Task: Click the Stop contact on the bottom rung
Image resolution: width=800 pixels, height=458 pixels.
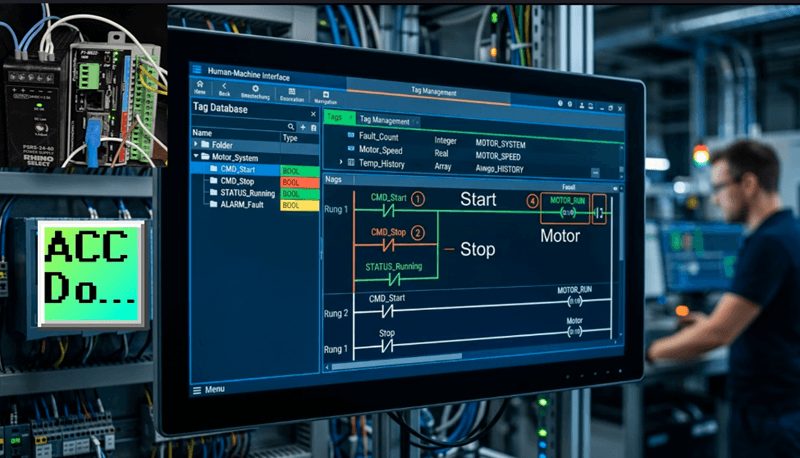Action: coord(387,346)
